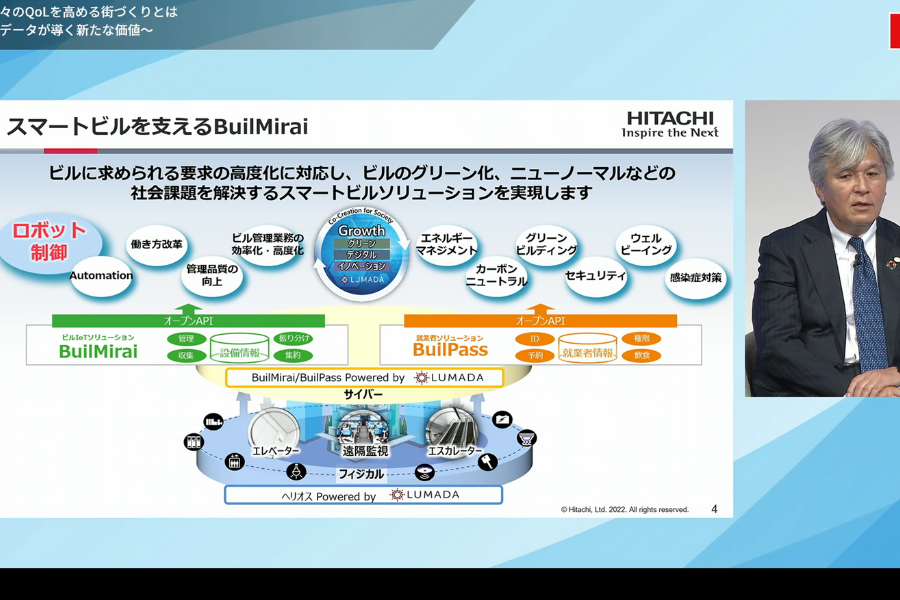The image size is (900, 600).
Task: Click the green 集約 pill
Action: (293, 355)
